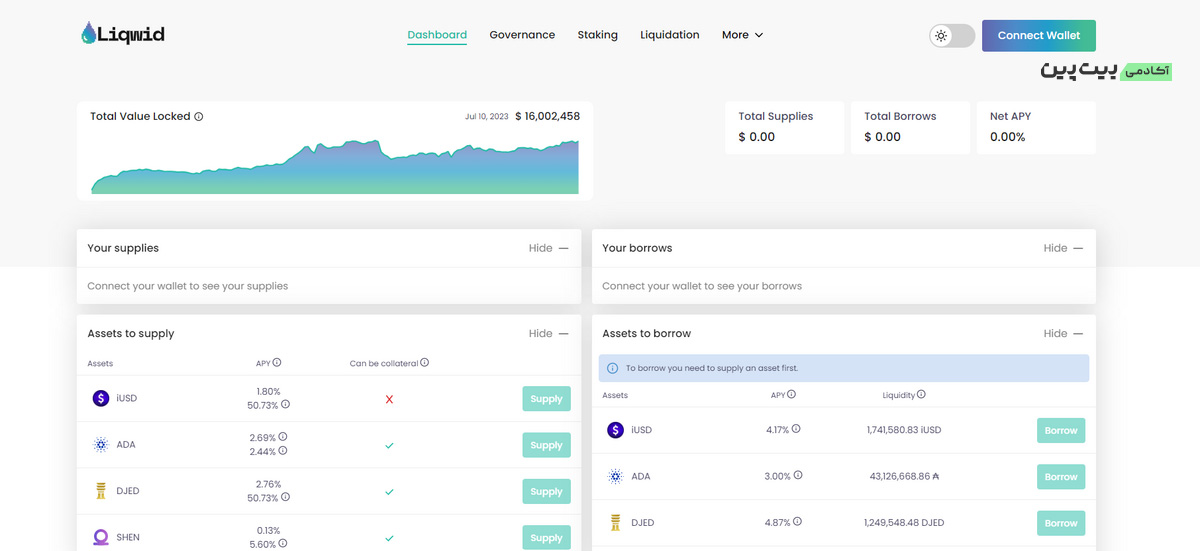Viewport: 1200px width, 551px height.
Task: Click 'Connect your wallet to see your borrows'
Action: (702, 286)
